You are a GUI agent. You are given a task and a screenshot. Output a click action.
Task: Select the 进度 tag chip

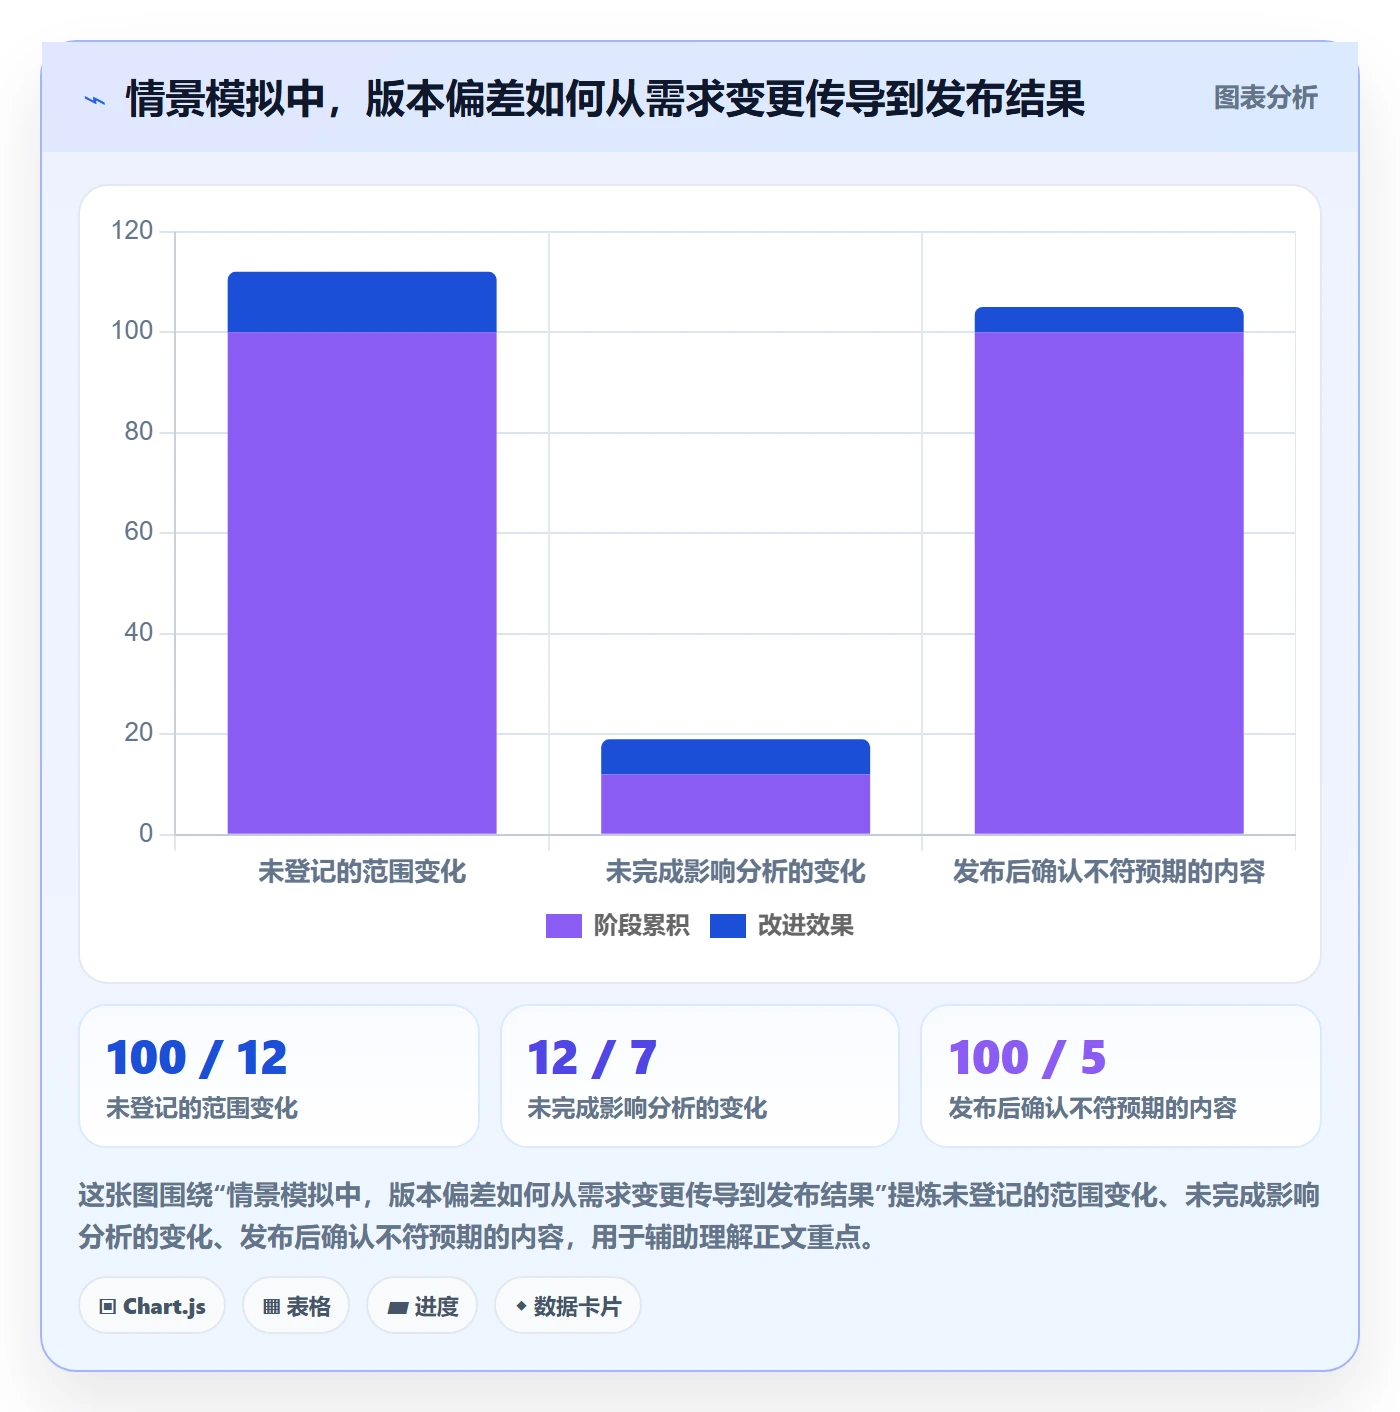pos(422,1306)
